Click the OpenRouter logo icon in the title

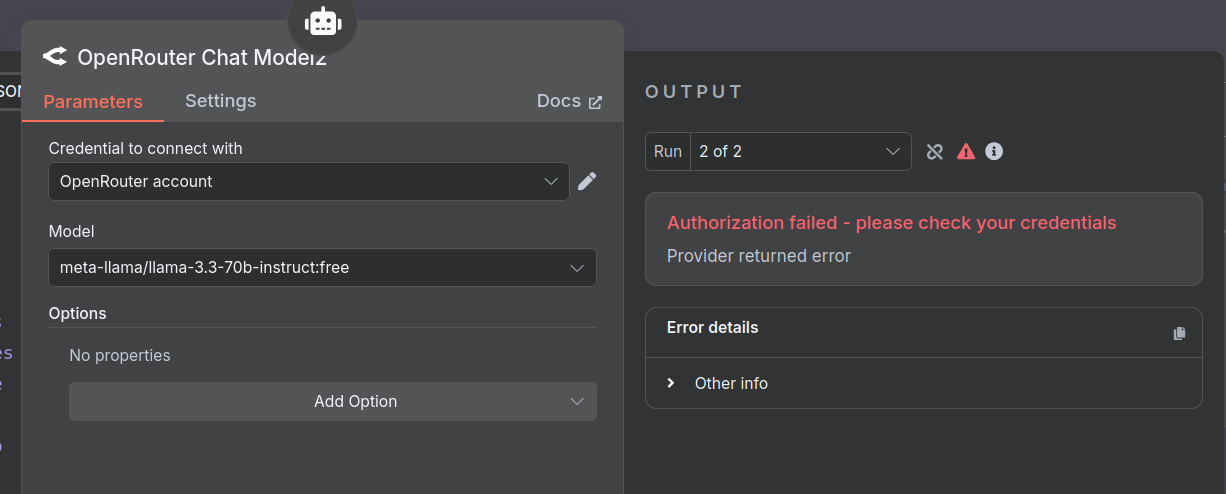tap(55, 57)
